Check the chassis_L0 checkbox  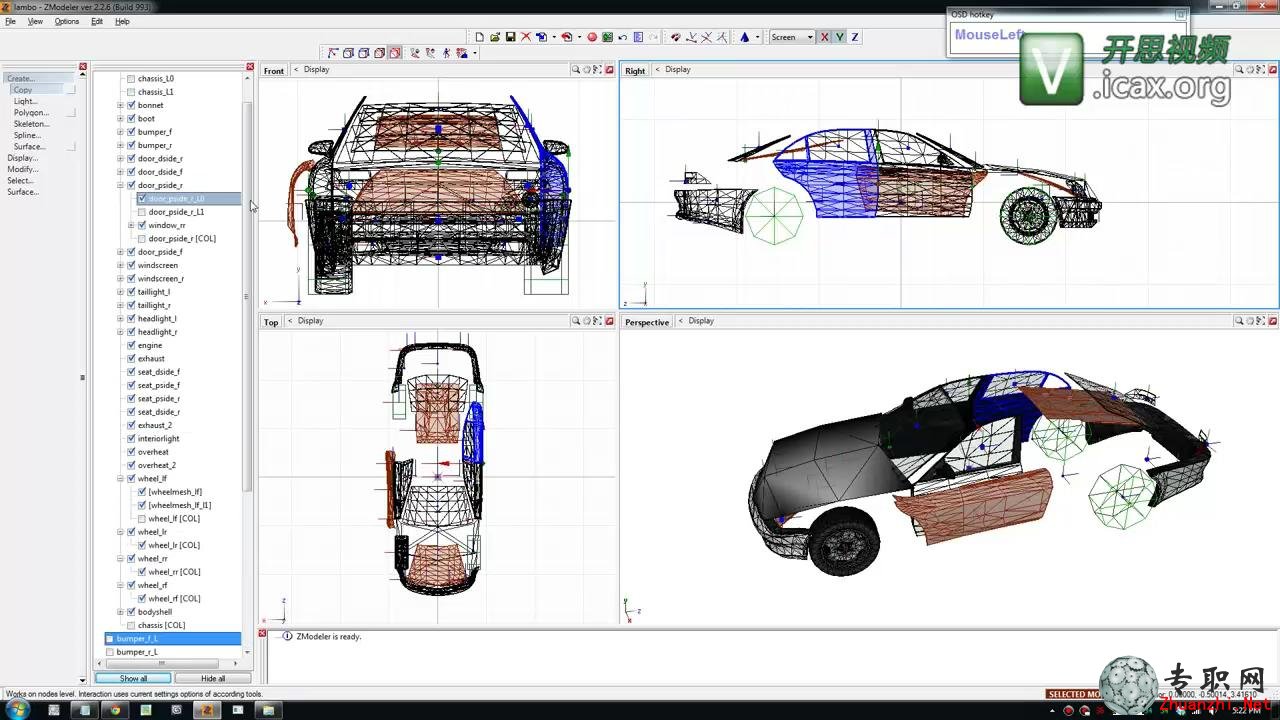[131, 78]
